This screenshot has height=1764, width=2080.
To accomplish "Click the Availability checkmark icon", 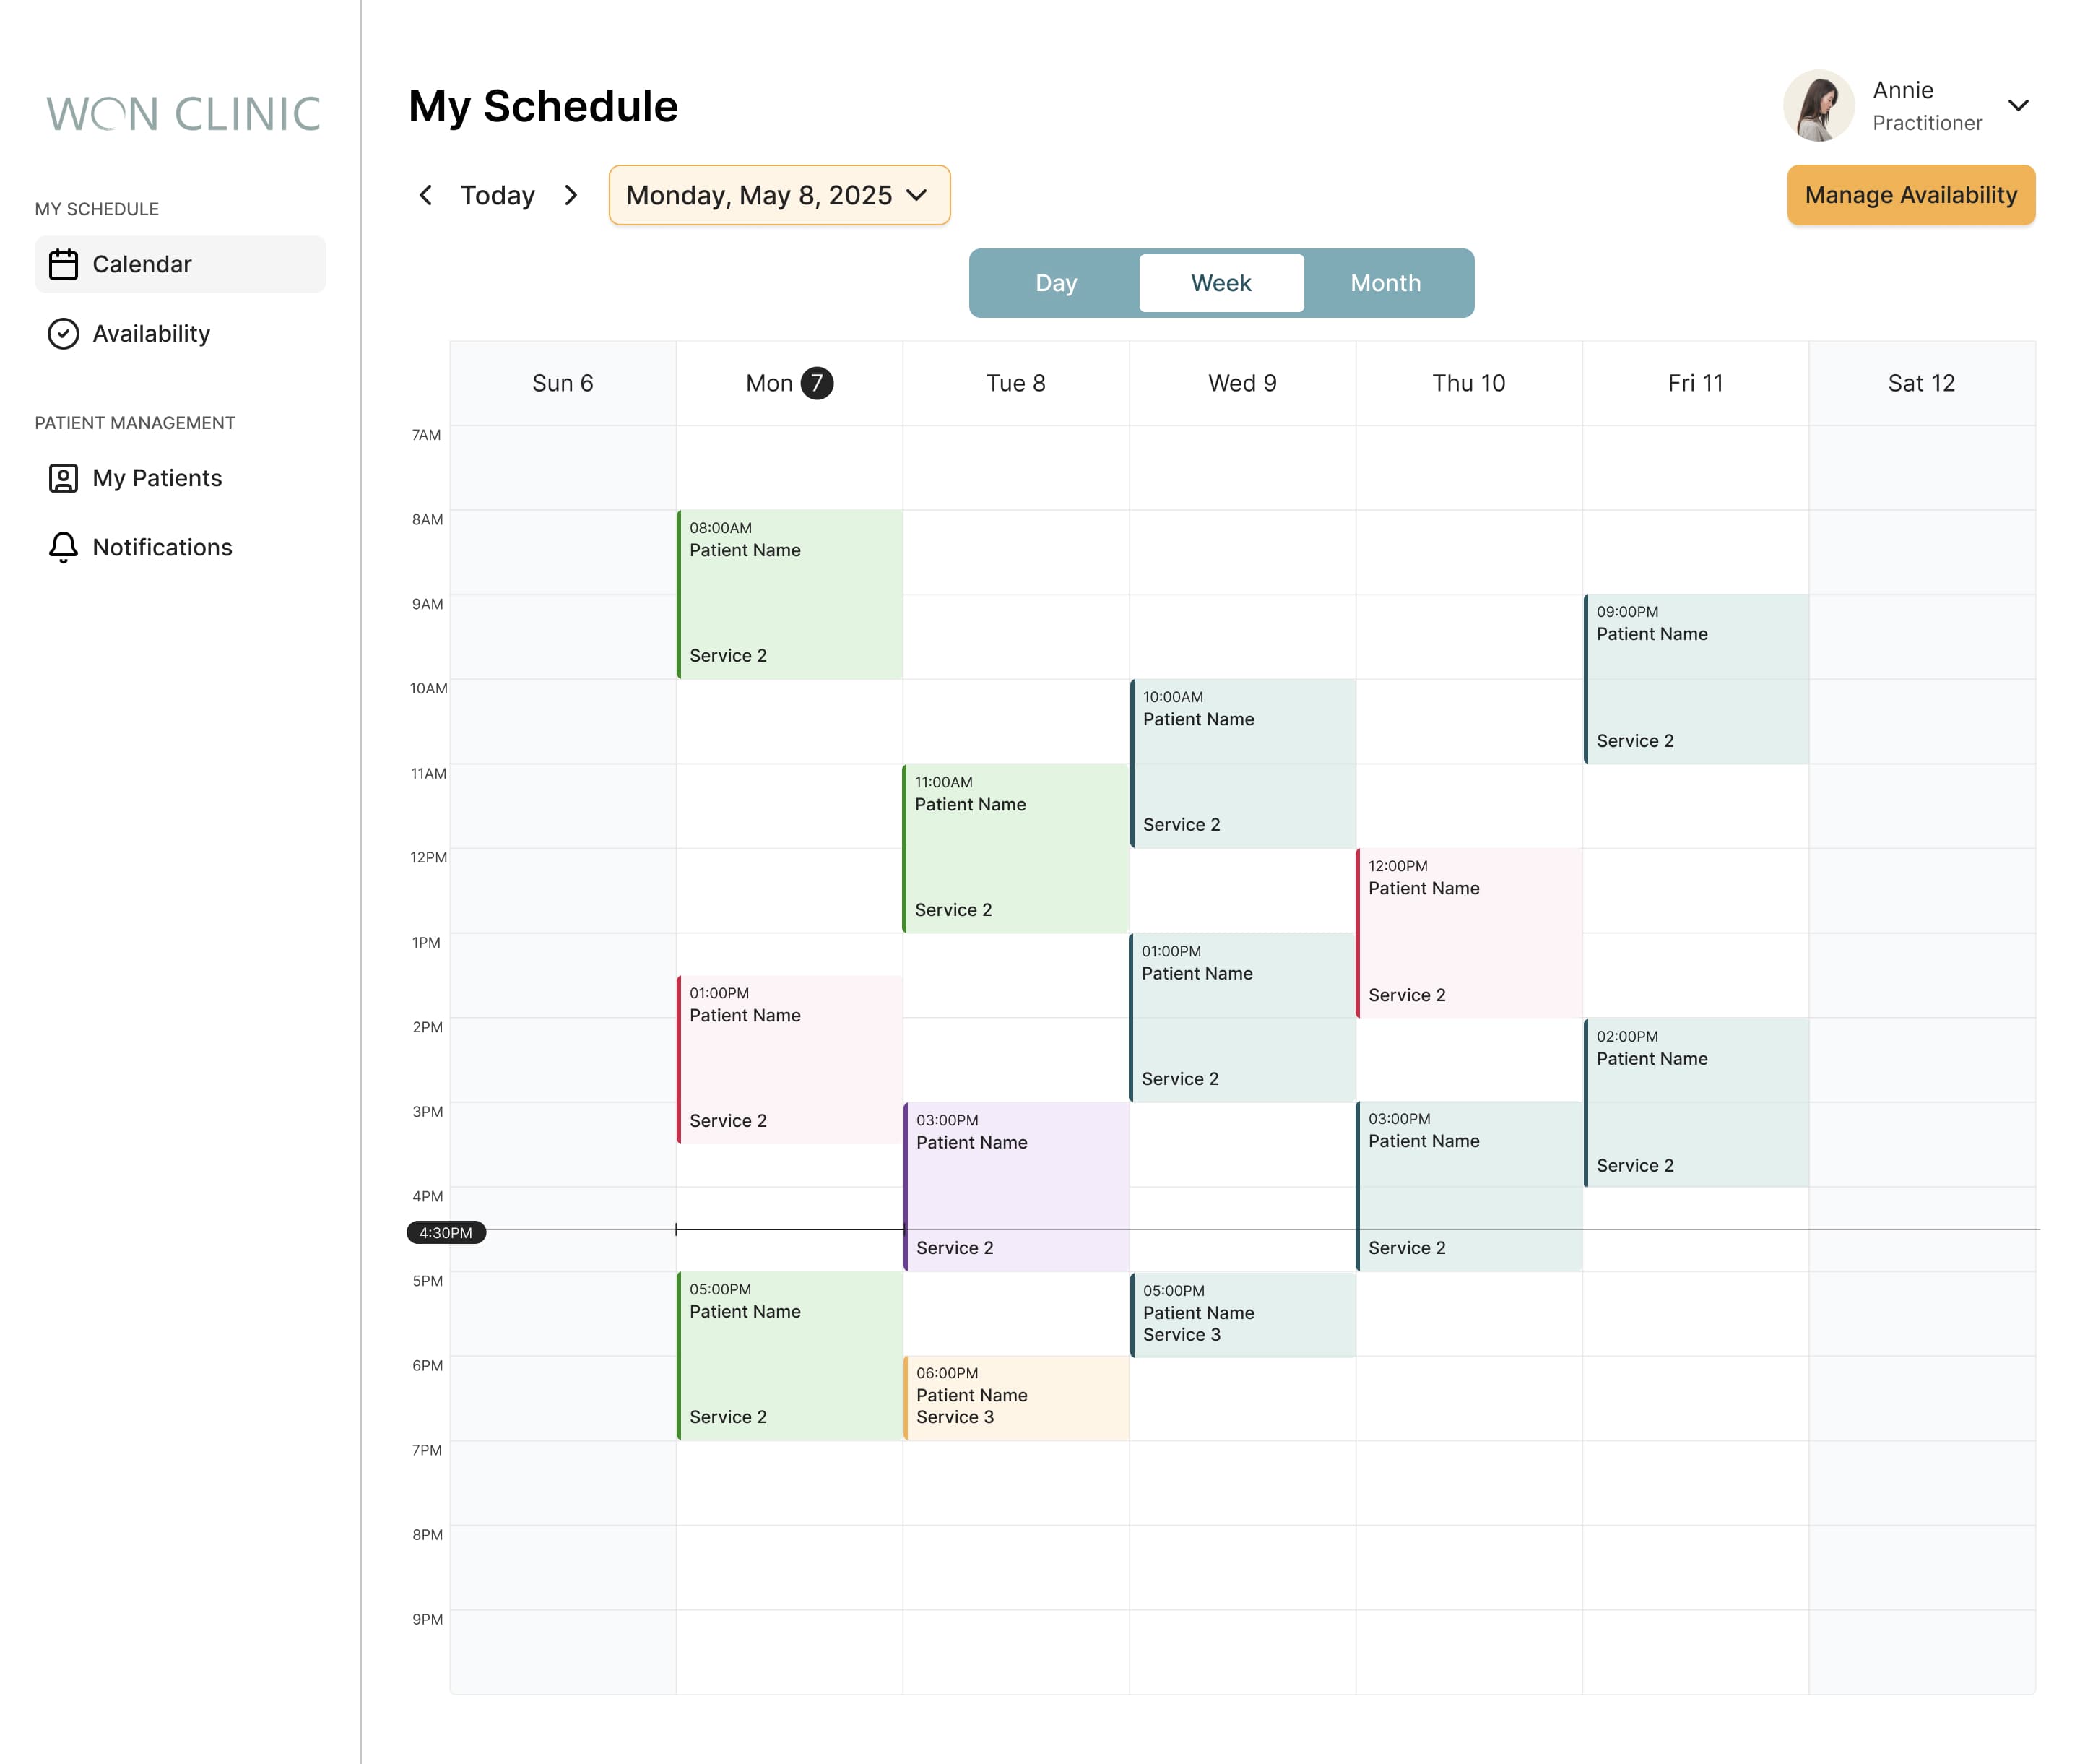I will (63, 333).
